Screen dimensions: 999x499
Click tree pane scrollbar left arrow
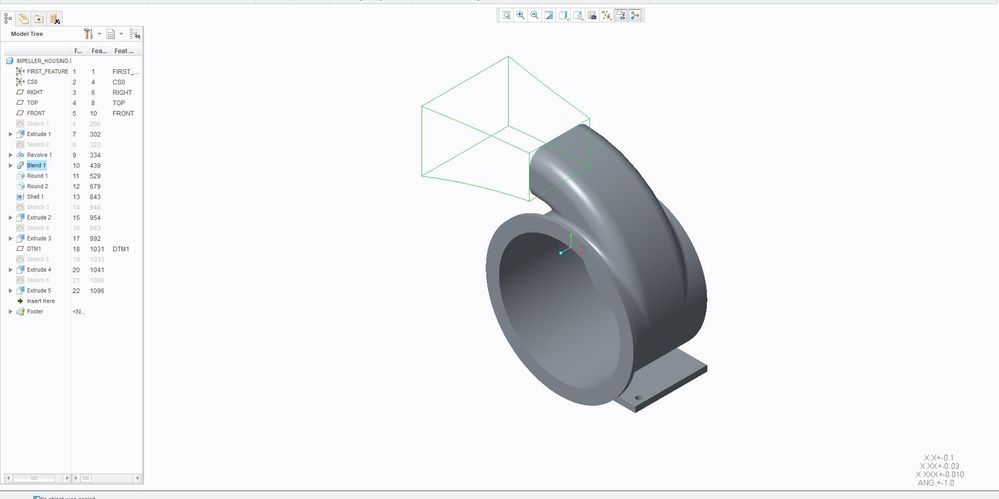point(8,478)
